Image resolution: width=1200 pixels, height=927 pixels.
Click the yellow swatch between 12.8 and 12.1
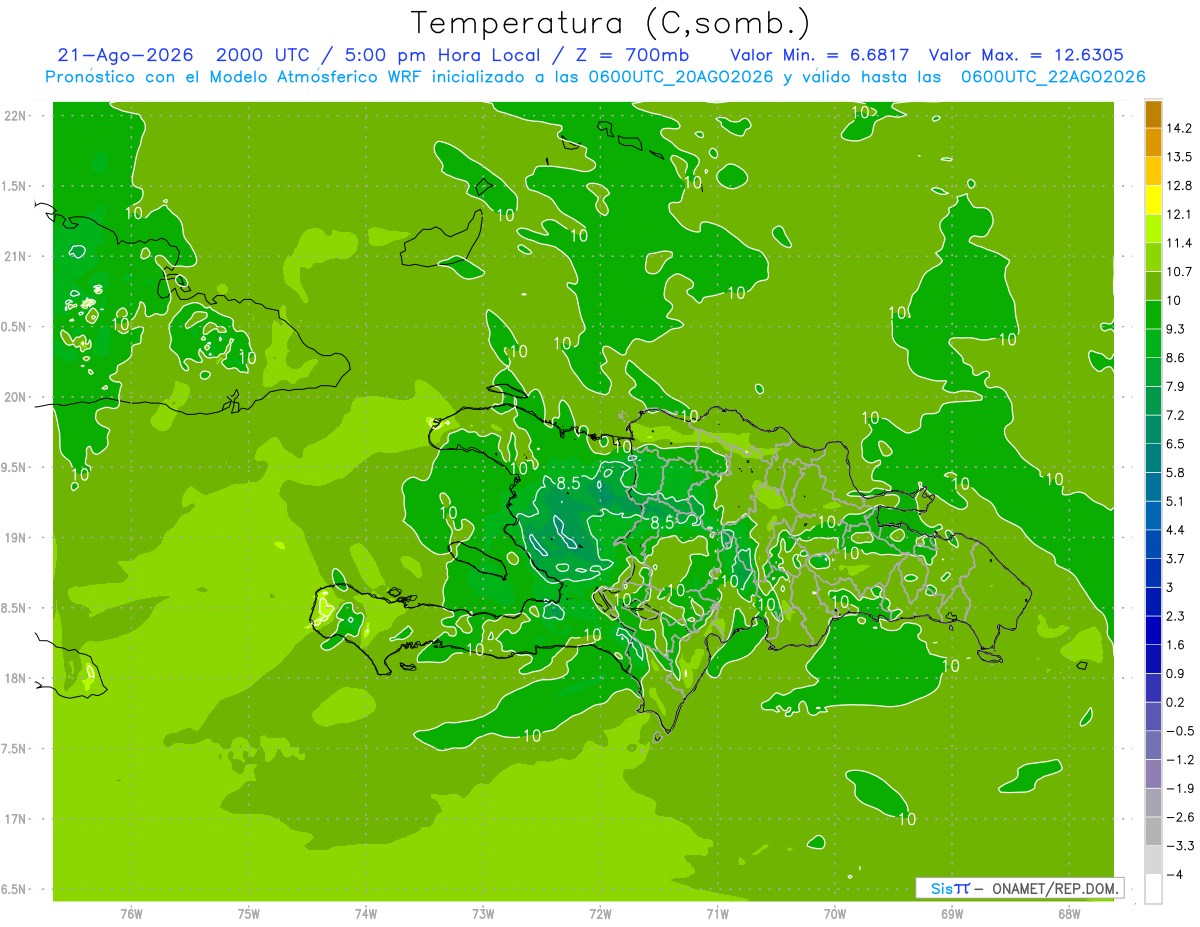(1153, 200)
